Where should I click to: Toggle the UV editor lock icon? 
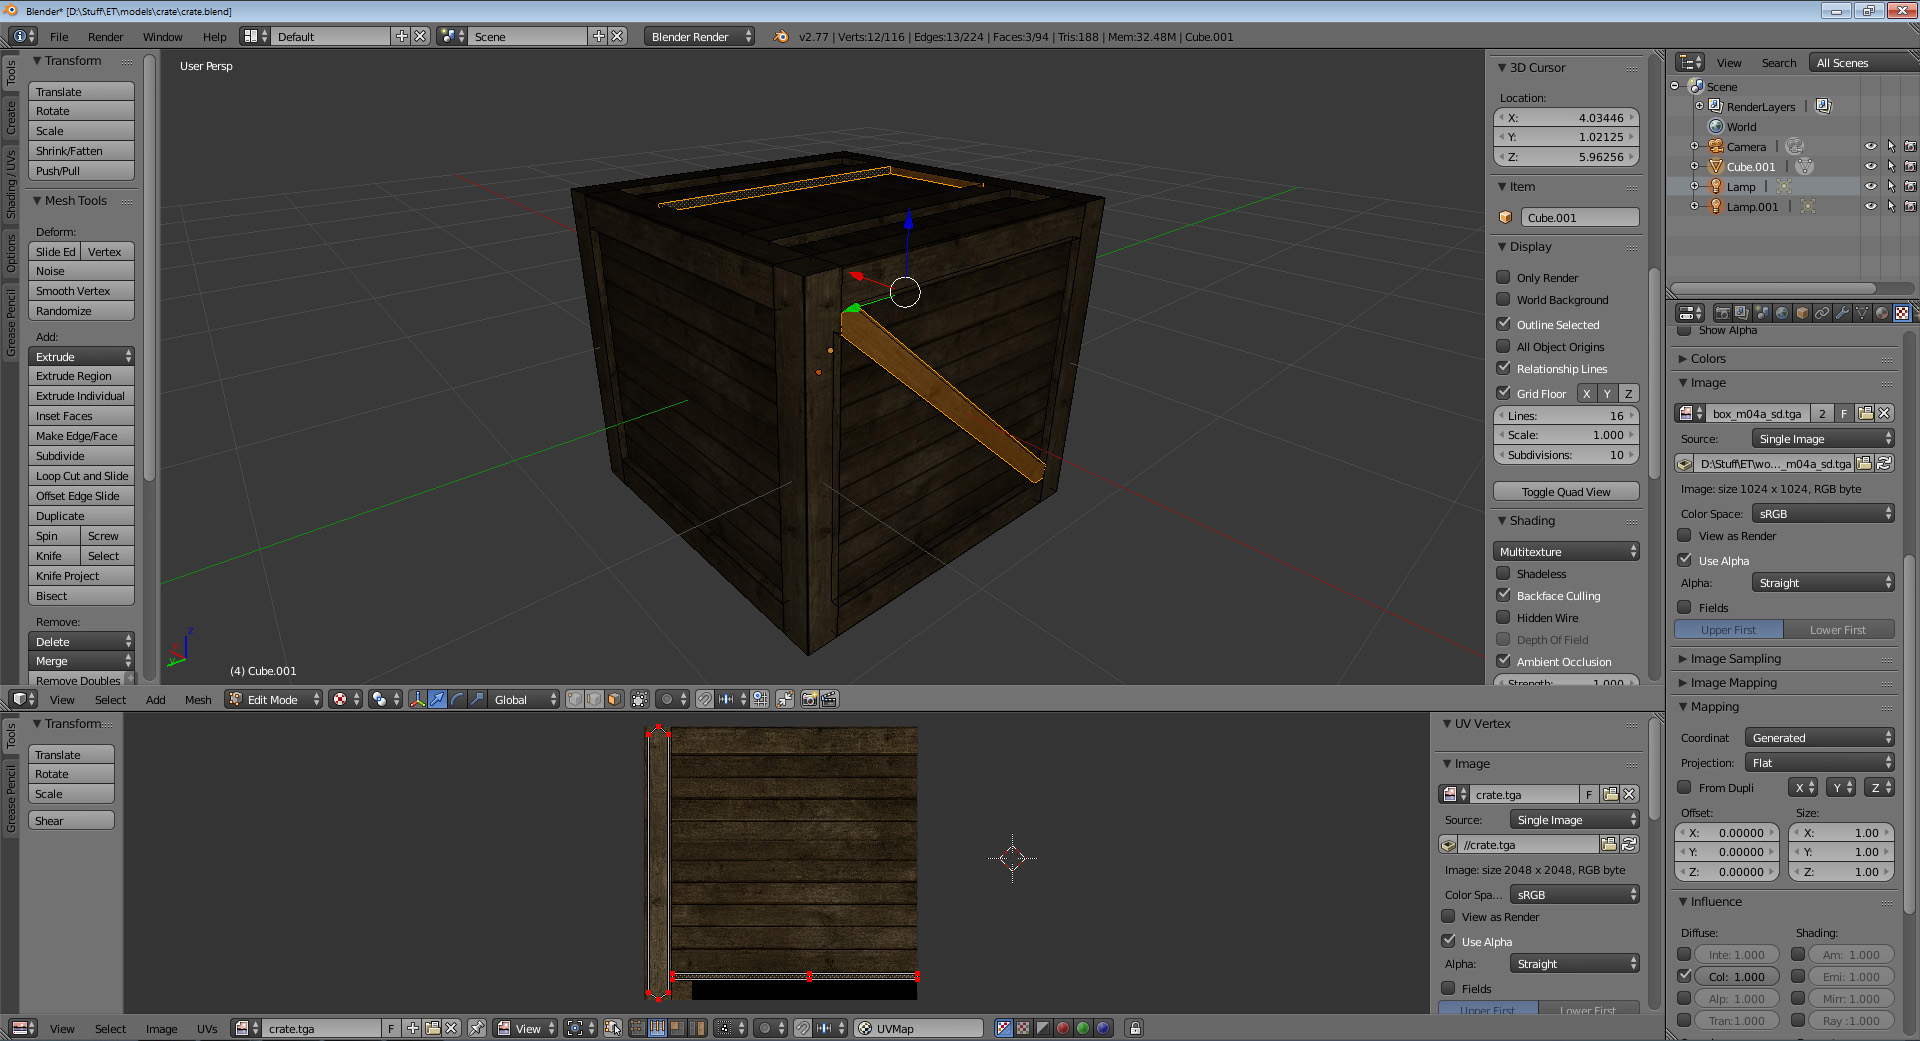tap(1134, 1028)
